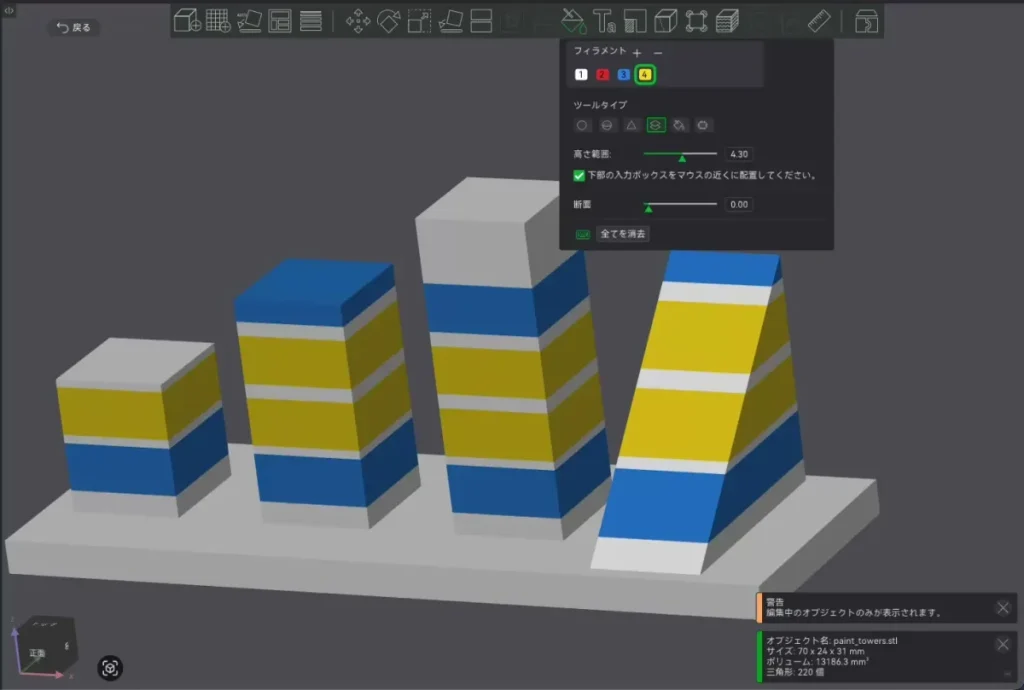Adjust the 高さ範囲 height range slider
1024x690 pixels.
[x=680, y=155]
